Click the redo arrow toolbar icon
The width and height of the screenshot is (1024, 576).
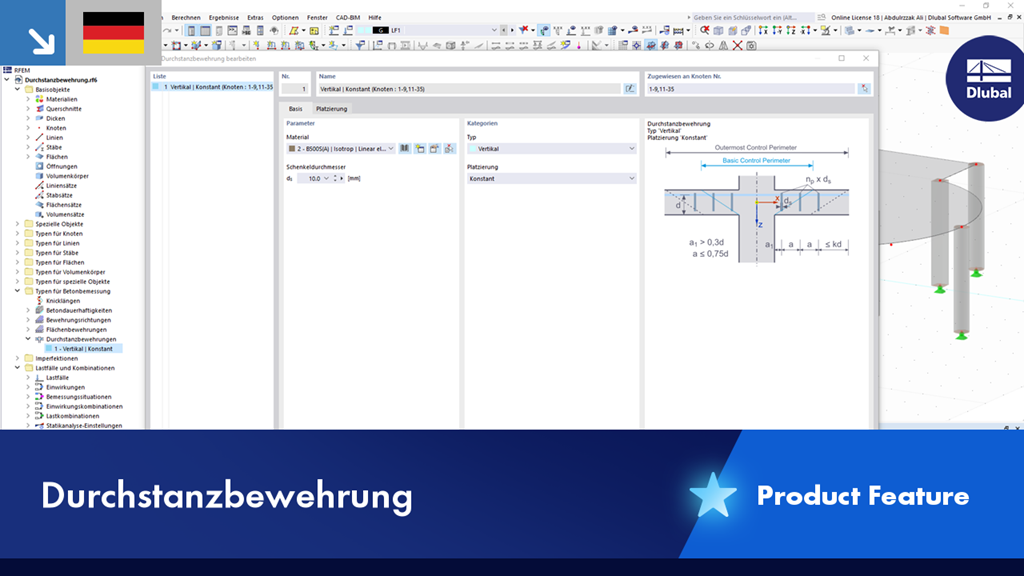point(168,31)
